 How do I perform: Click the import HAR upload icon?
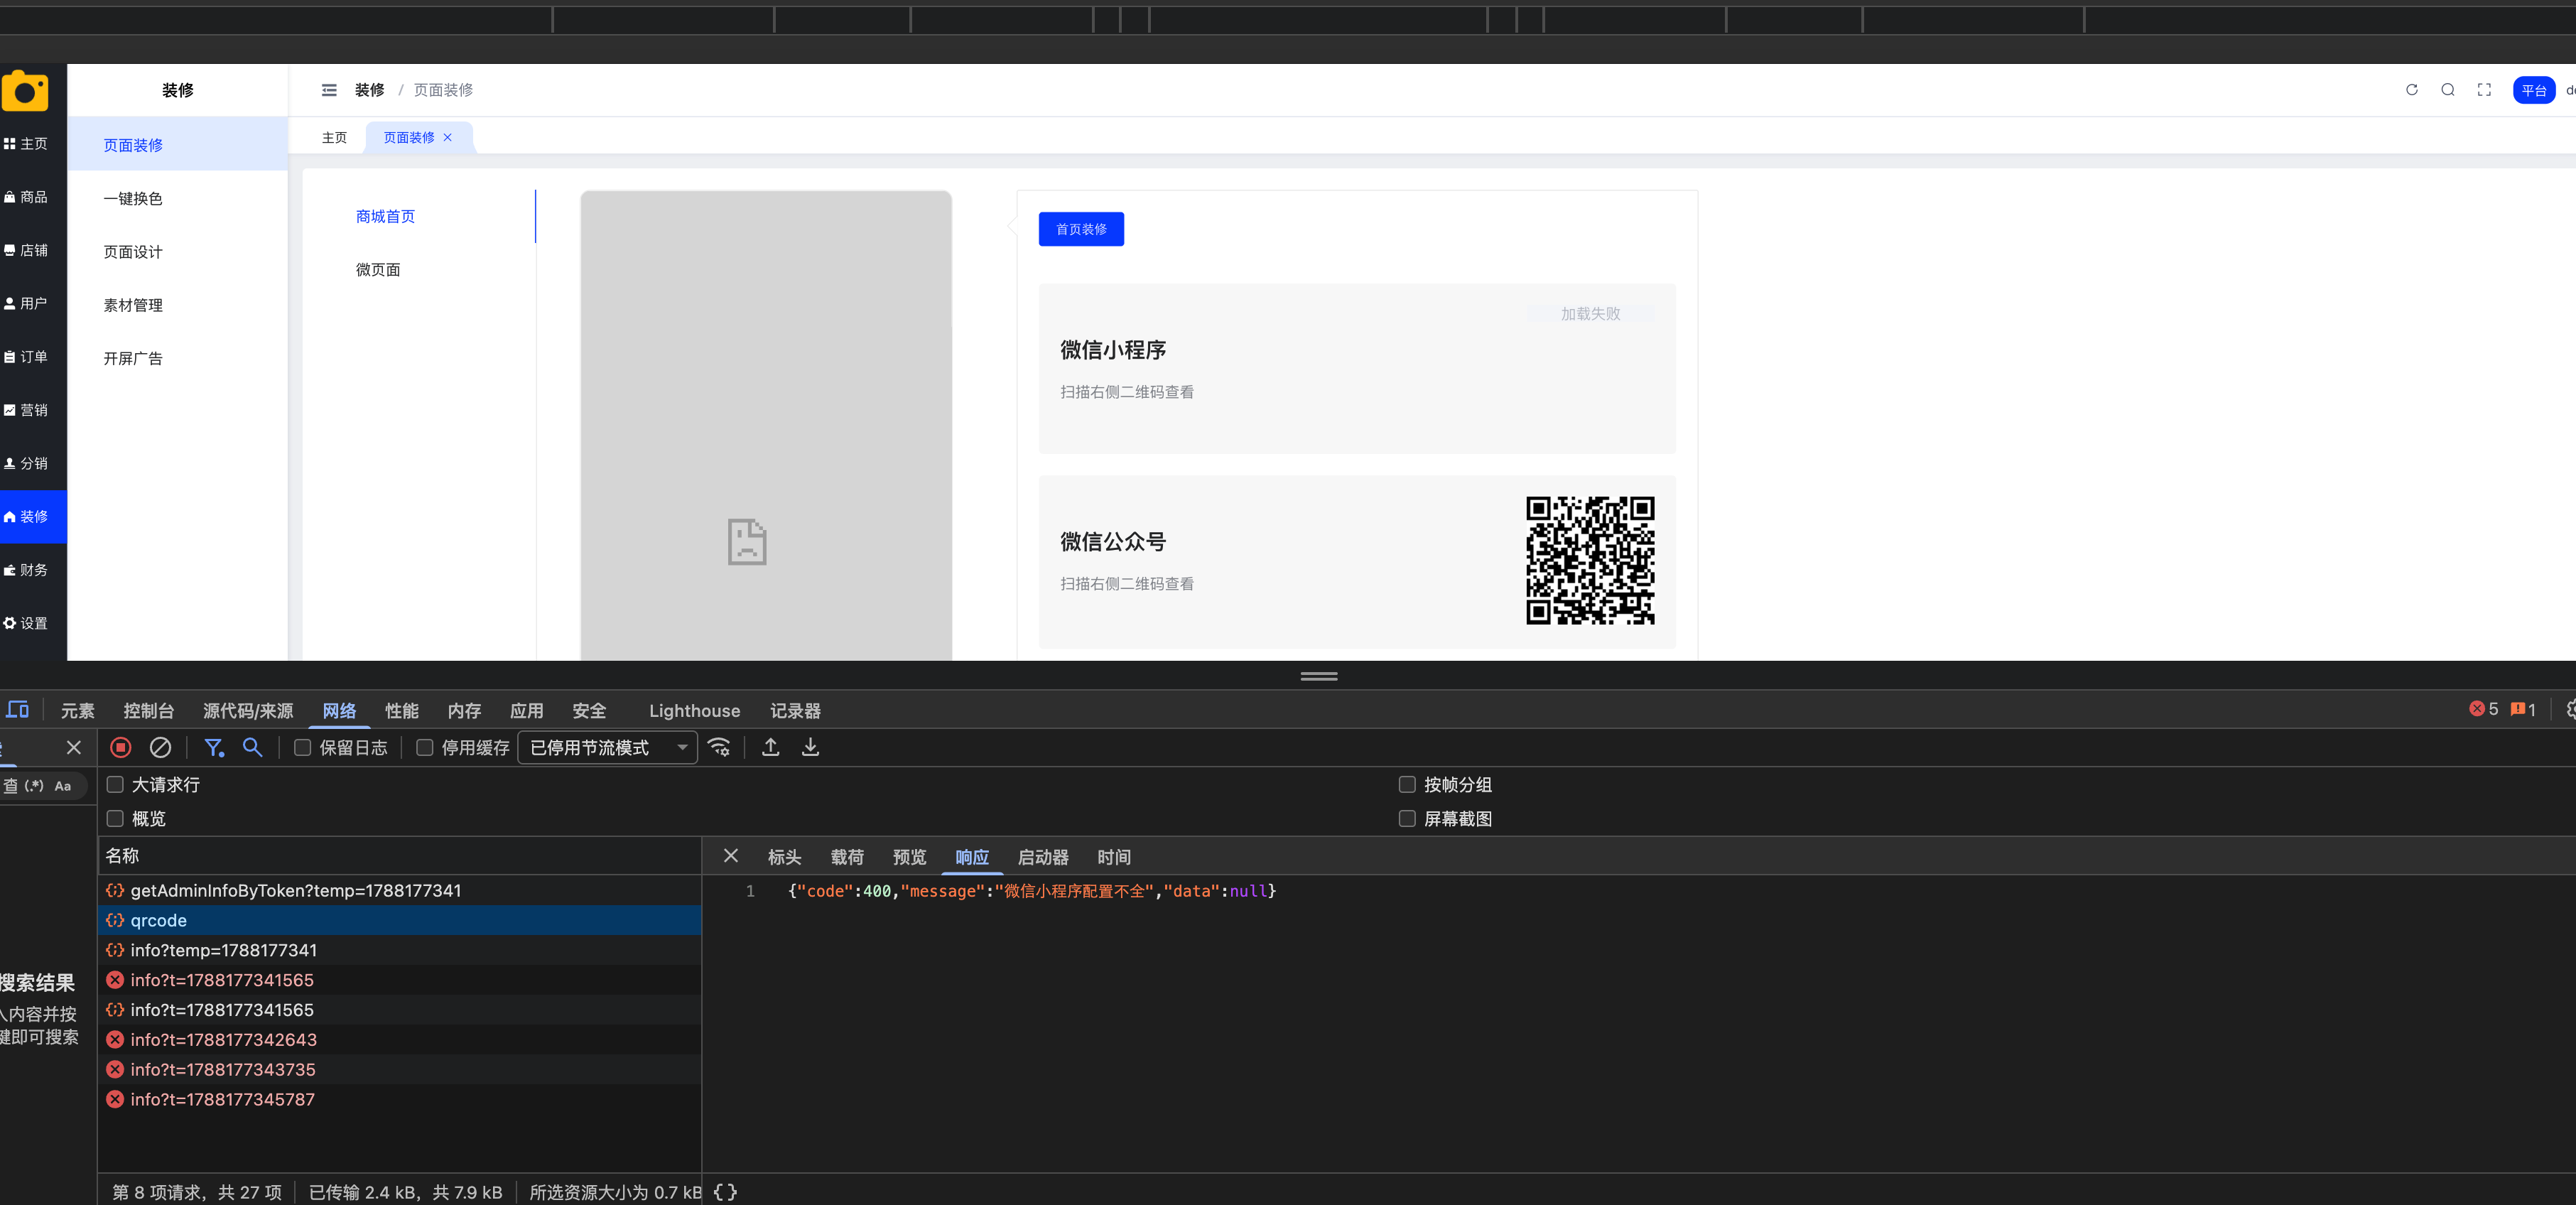[771, 747]
